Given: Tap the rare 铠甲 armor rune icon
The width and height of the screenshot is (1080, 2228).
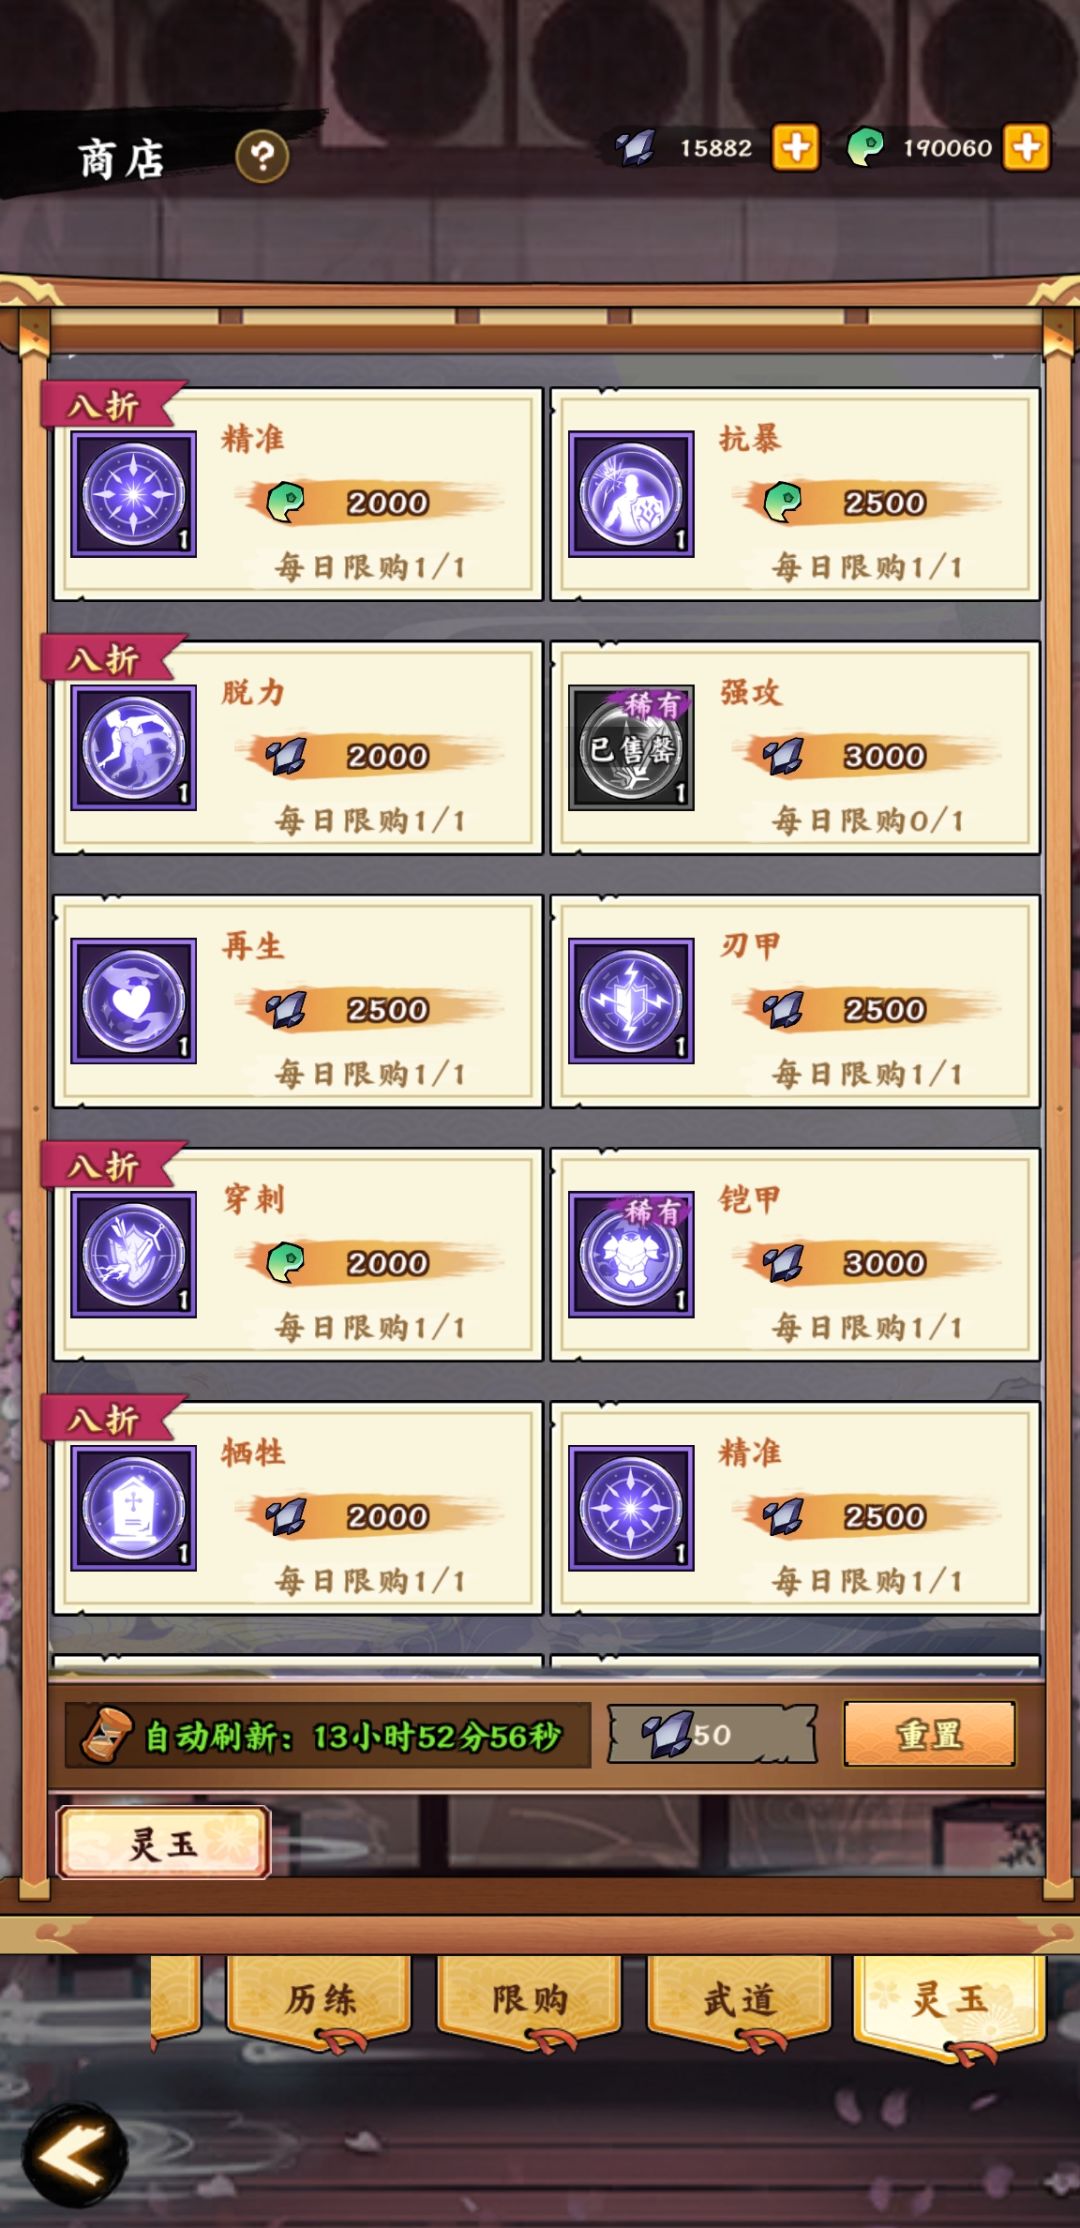Looking at the screenshot, I should [x=631, y=1254].
